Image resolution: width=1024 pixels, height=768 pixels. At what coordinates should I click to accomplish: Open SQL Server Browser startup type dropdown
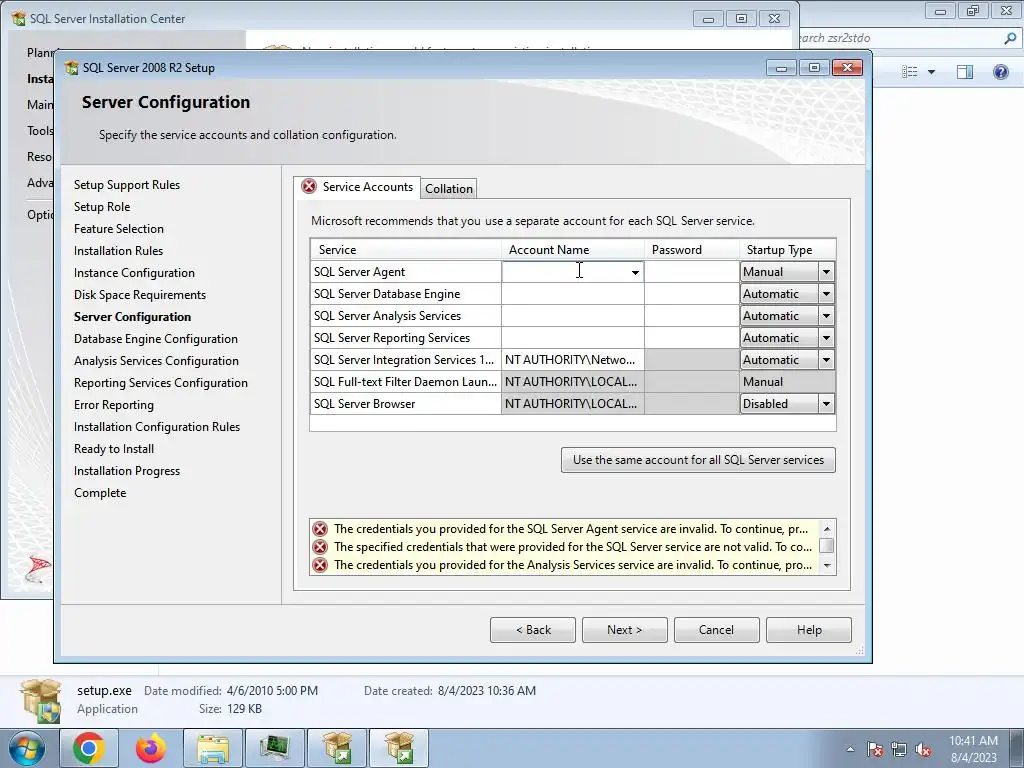pos(826,404)
